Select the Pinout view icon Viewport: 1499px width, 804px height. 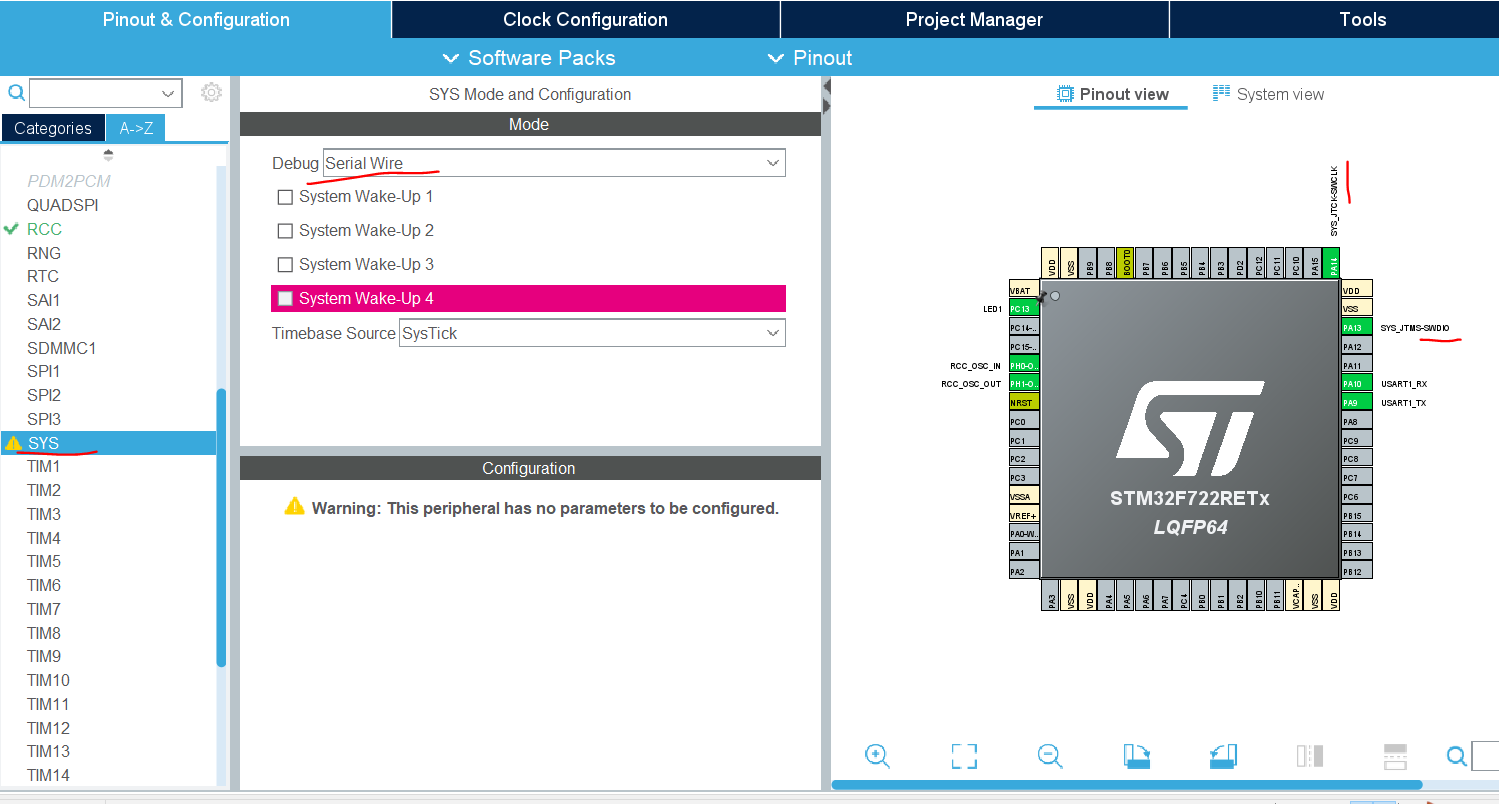(x=1110, y=93)
